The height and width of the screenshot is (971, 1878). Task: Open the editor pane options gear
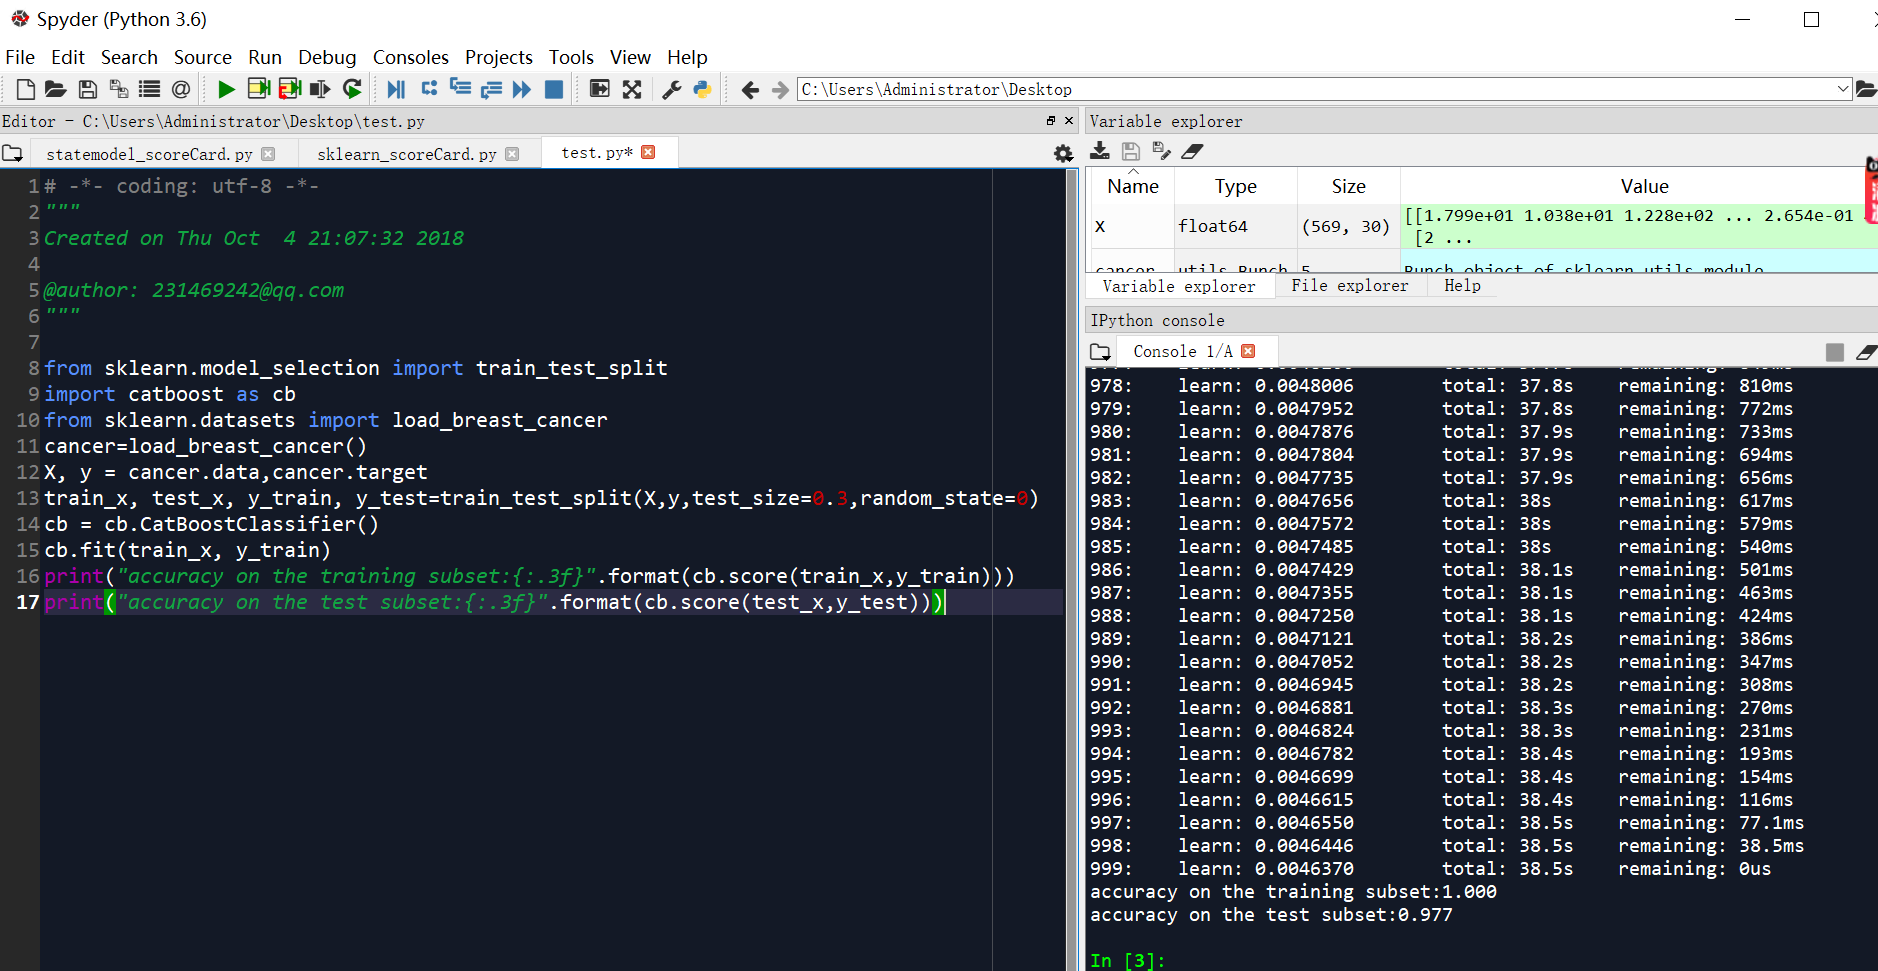pyautogui.click(x=1064, y=154)
